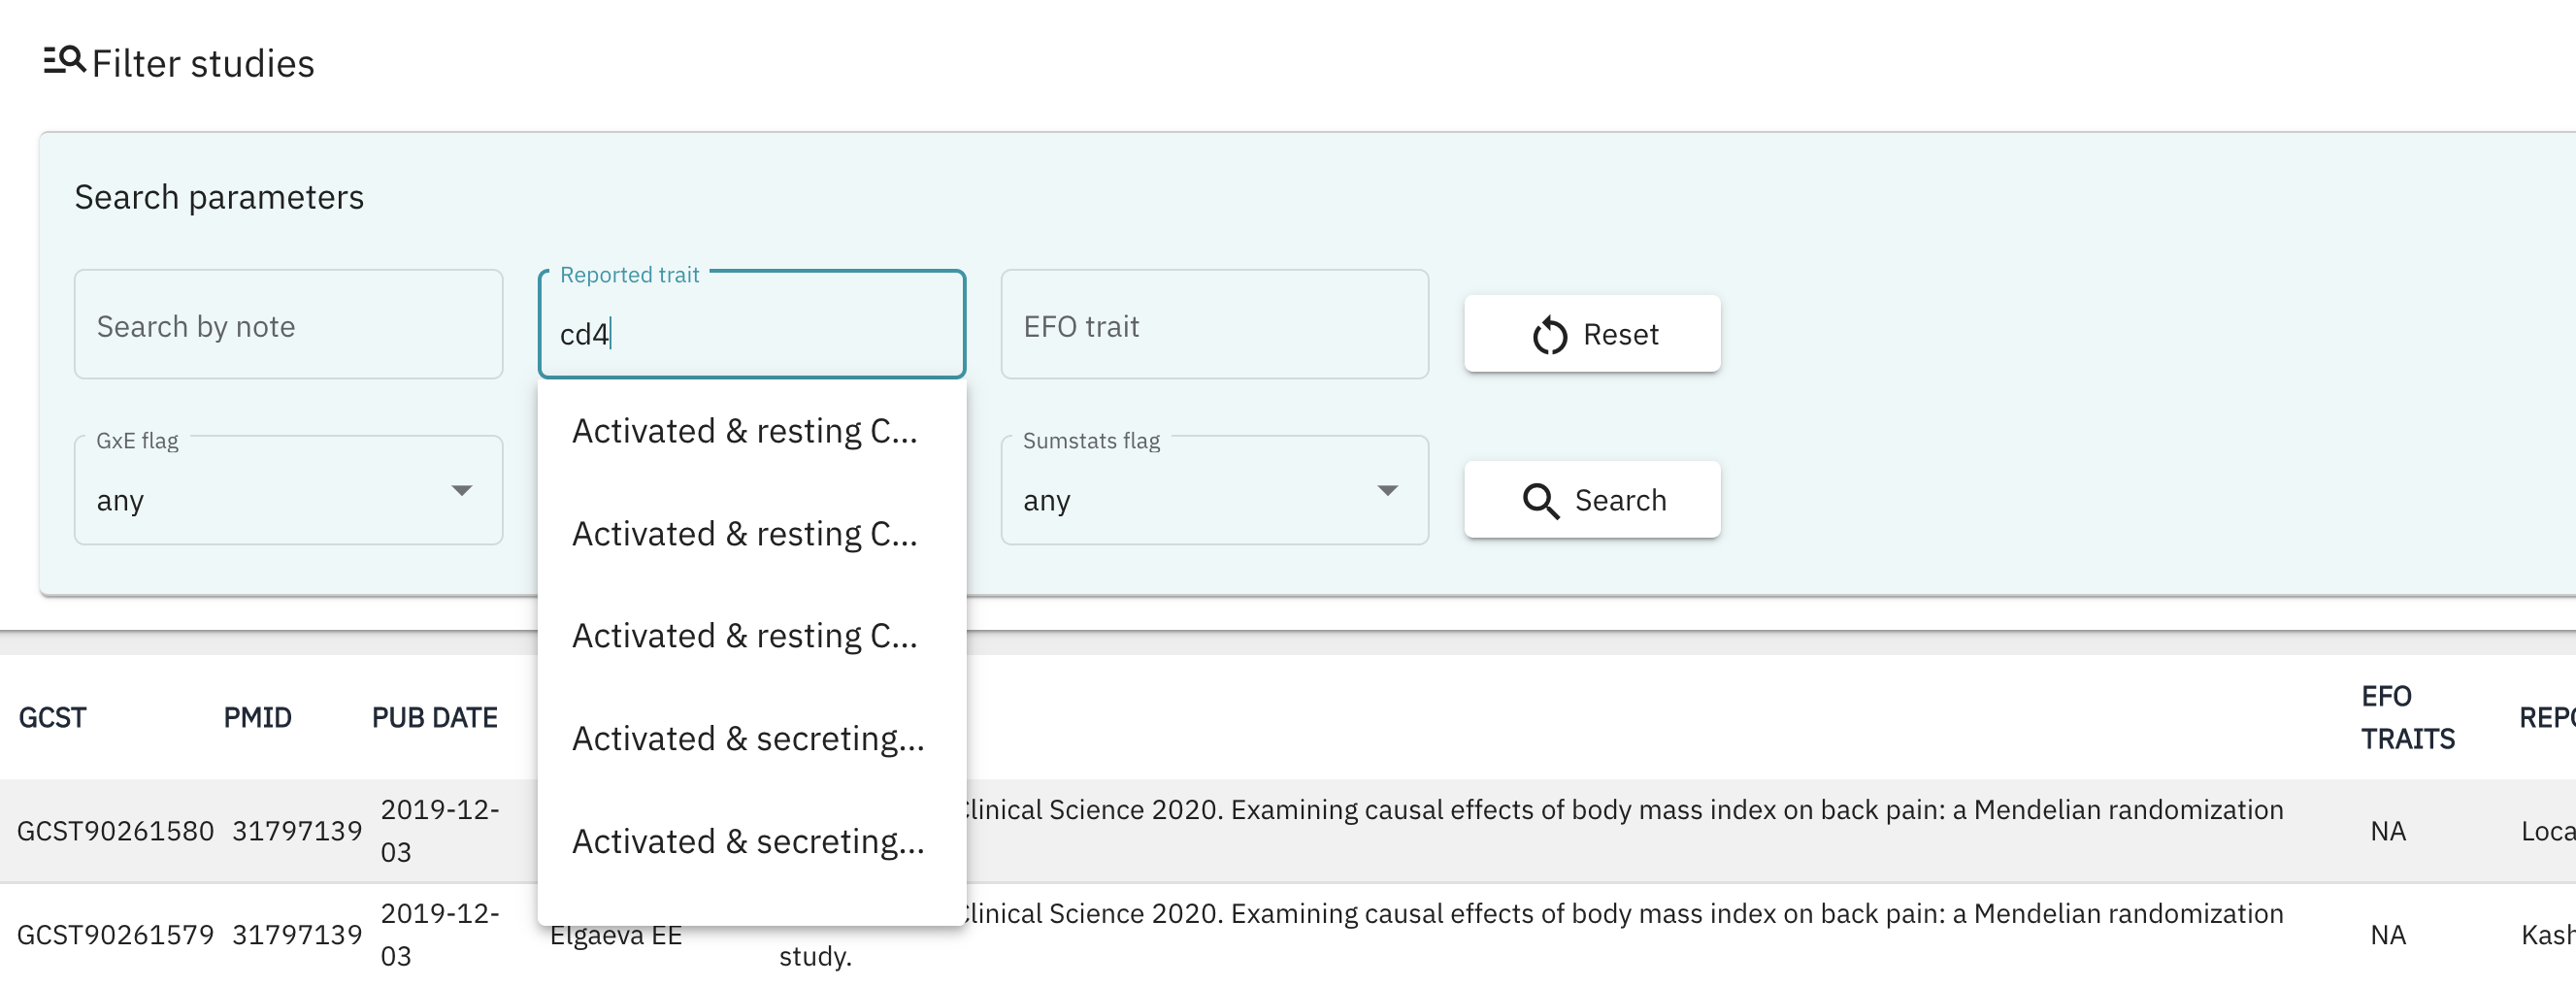Viewport: 2576px width, 986px height.
Task: Open the GxE flag dropdown
Action: (x=287, y=490)
